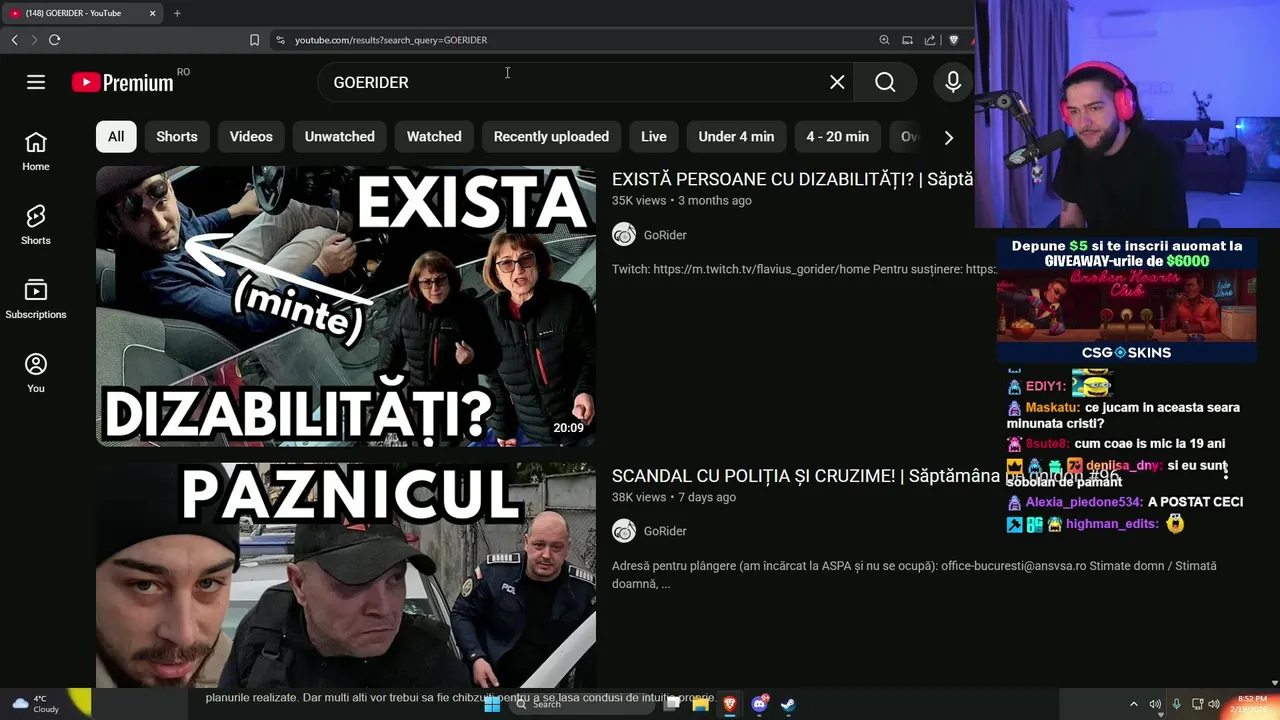
Task: Open weather widget showing 4°C Cloudy
Action: 36,704
